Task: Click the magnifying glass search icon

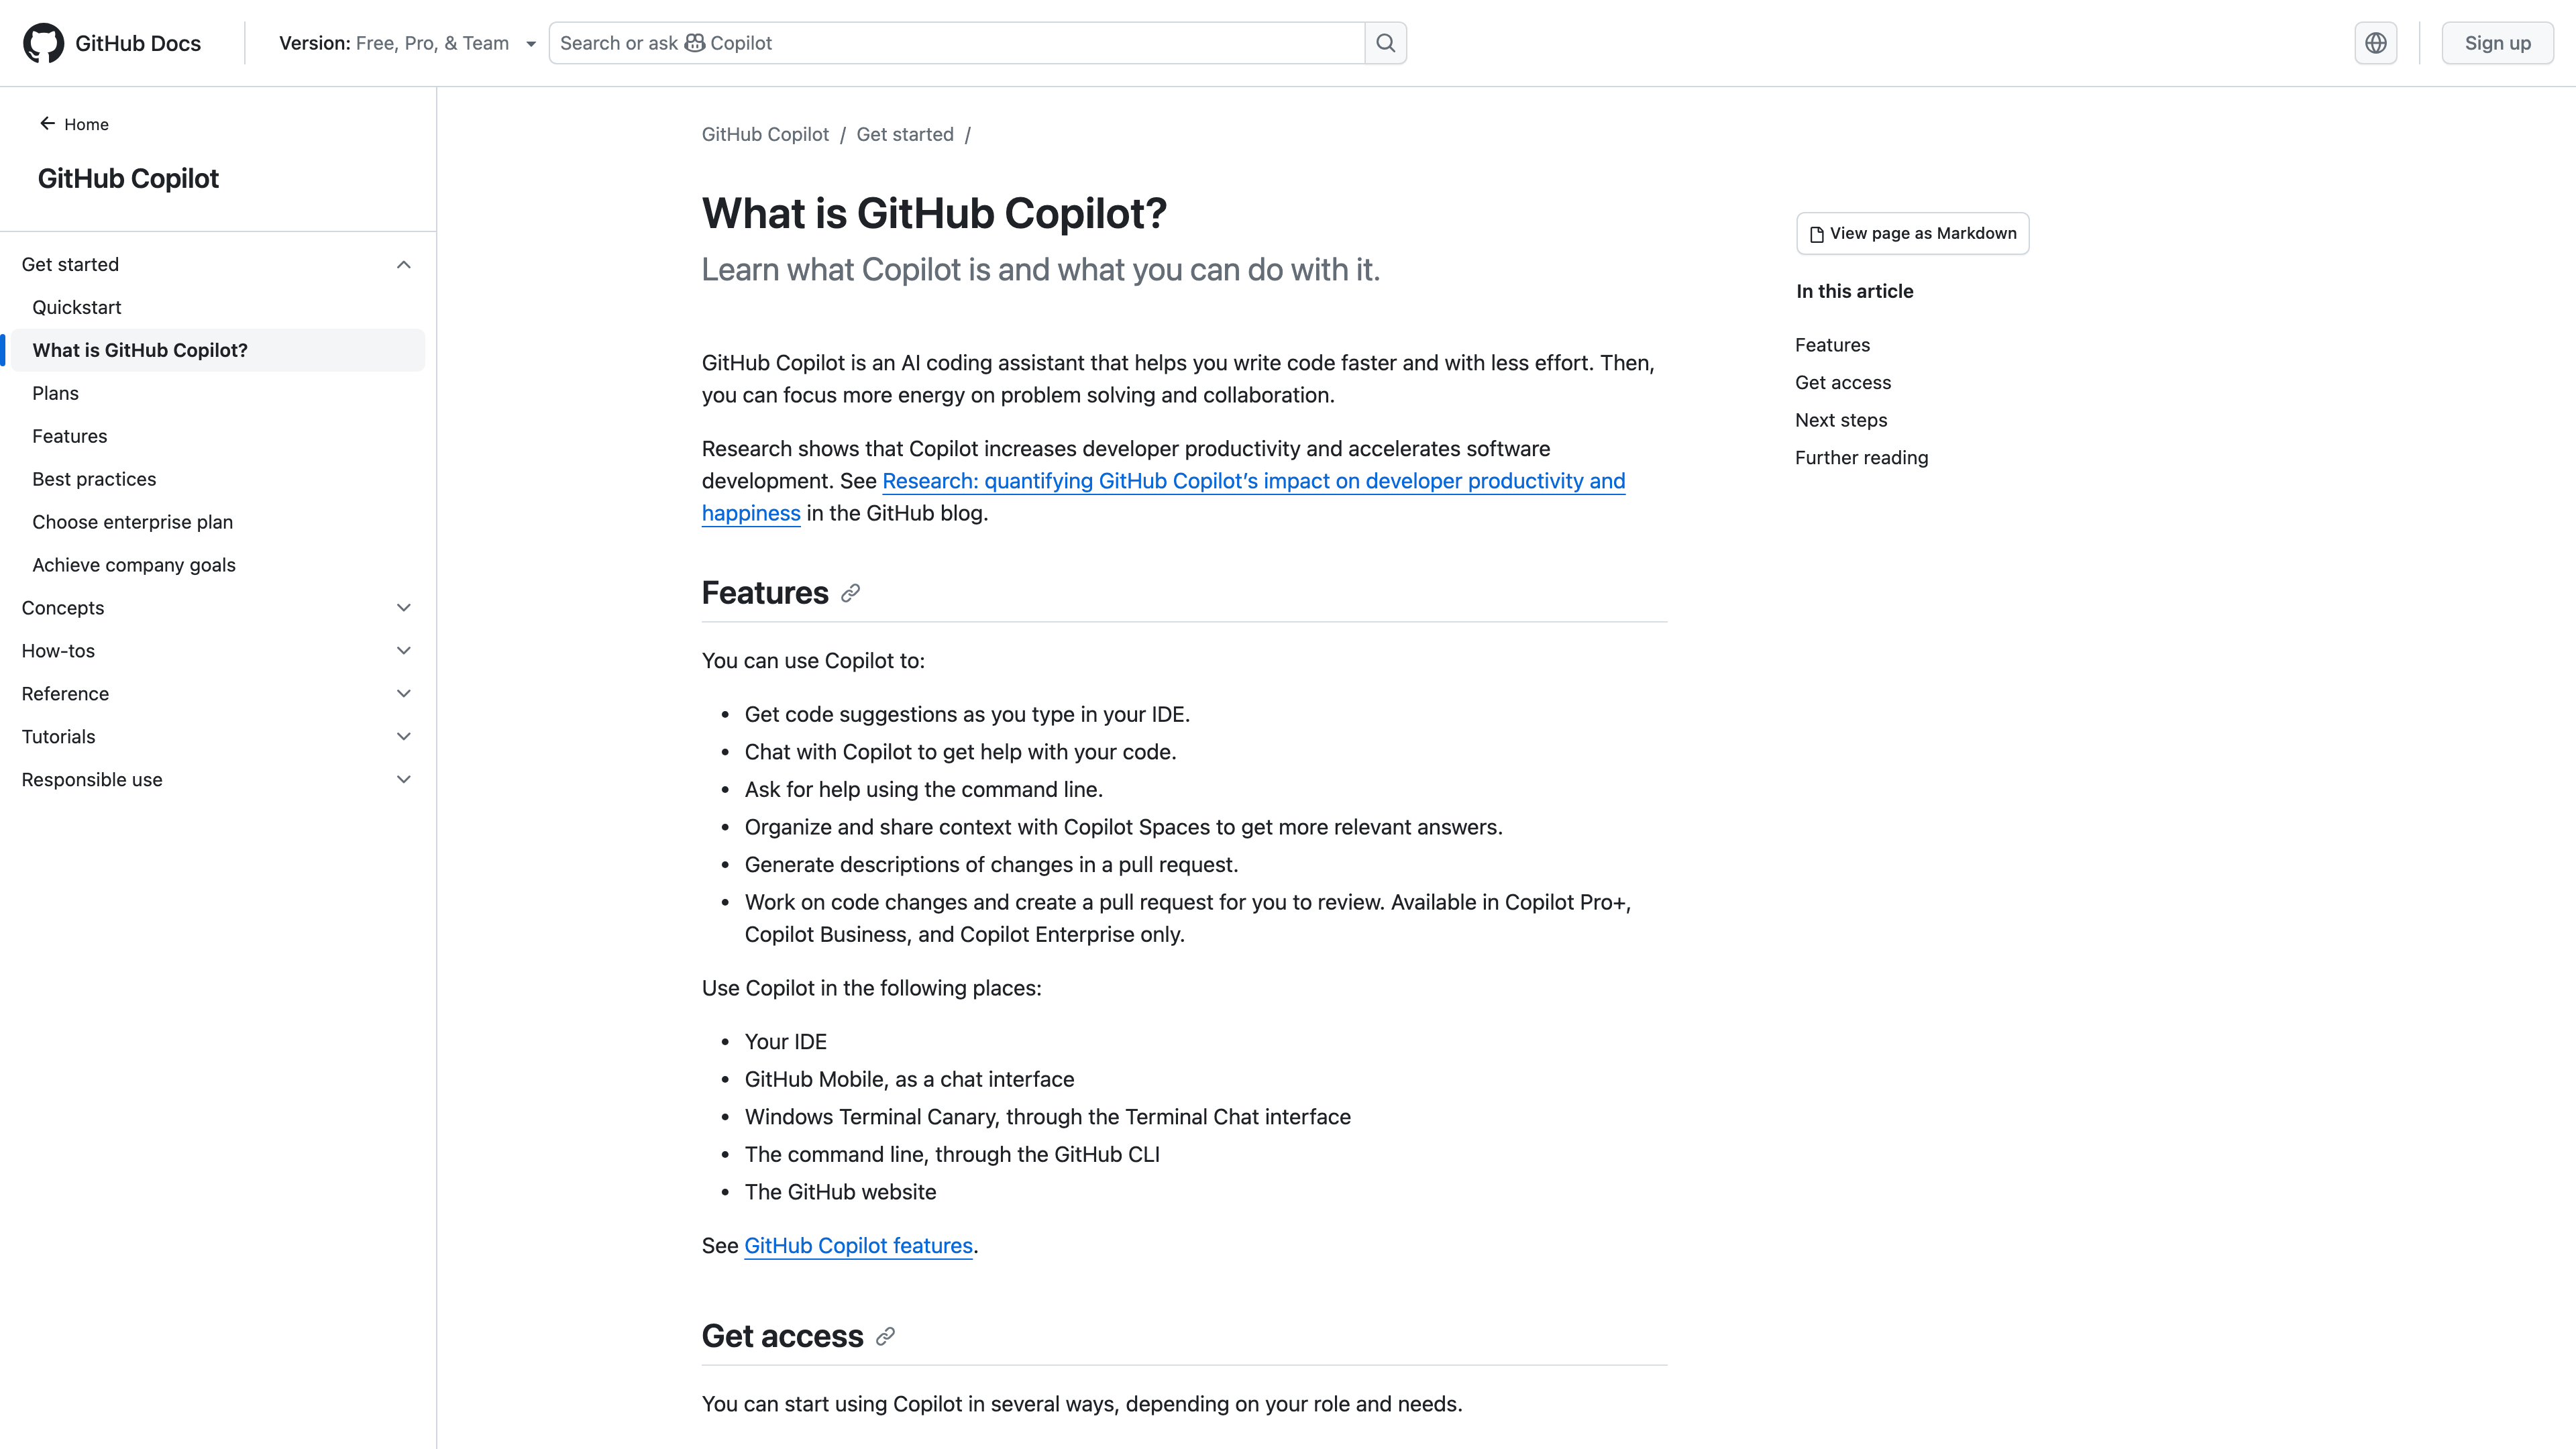Action: [1385, 43]
